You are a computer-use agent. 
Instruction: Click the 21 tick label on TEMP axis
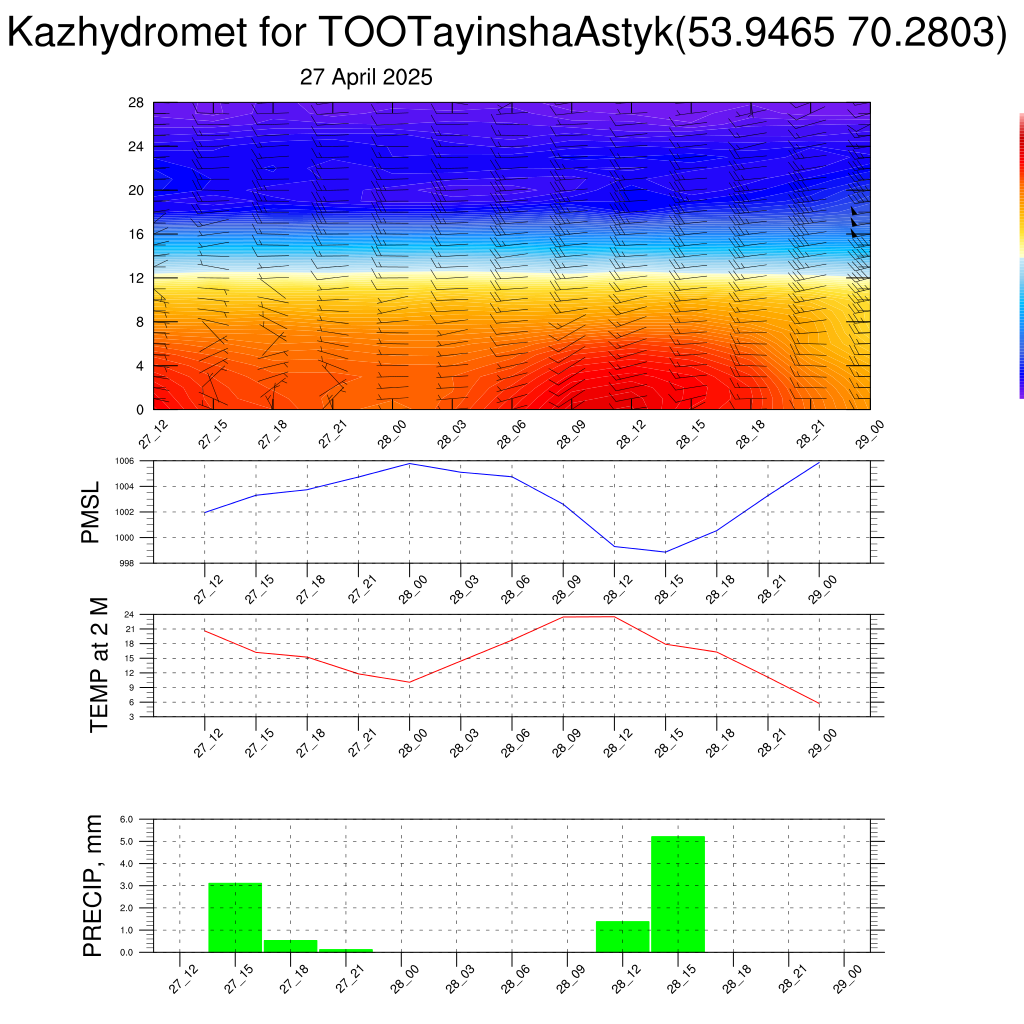[130, 629]
